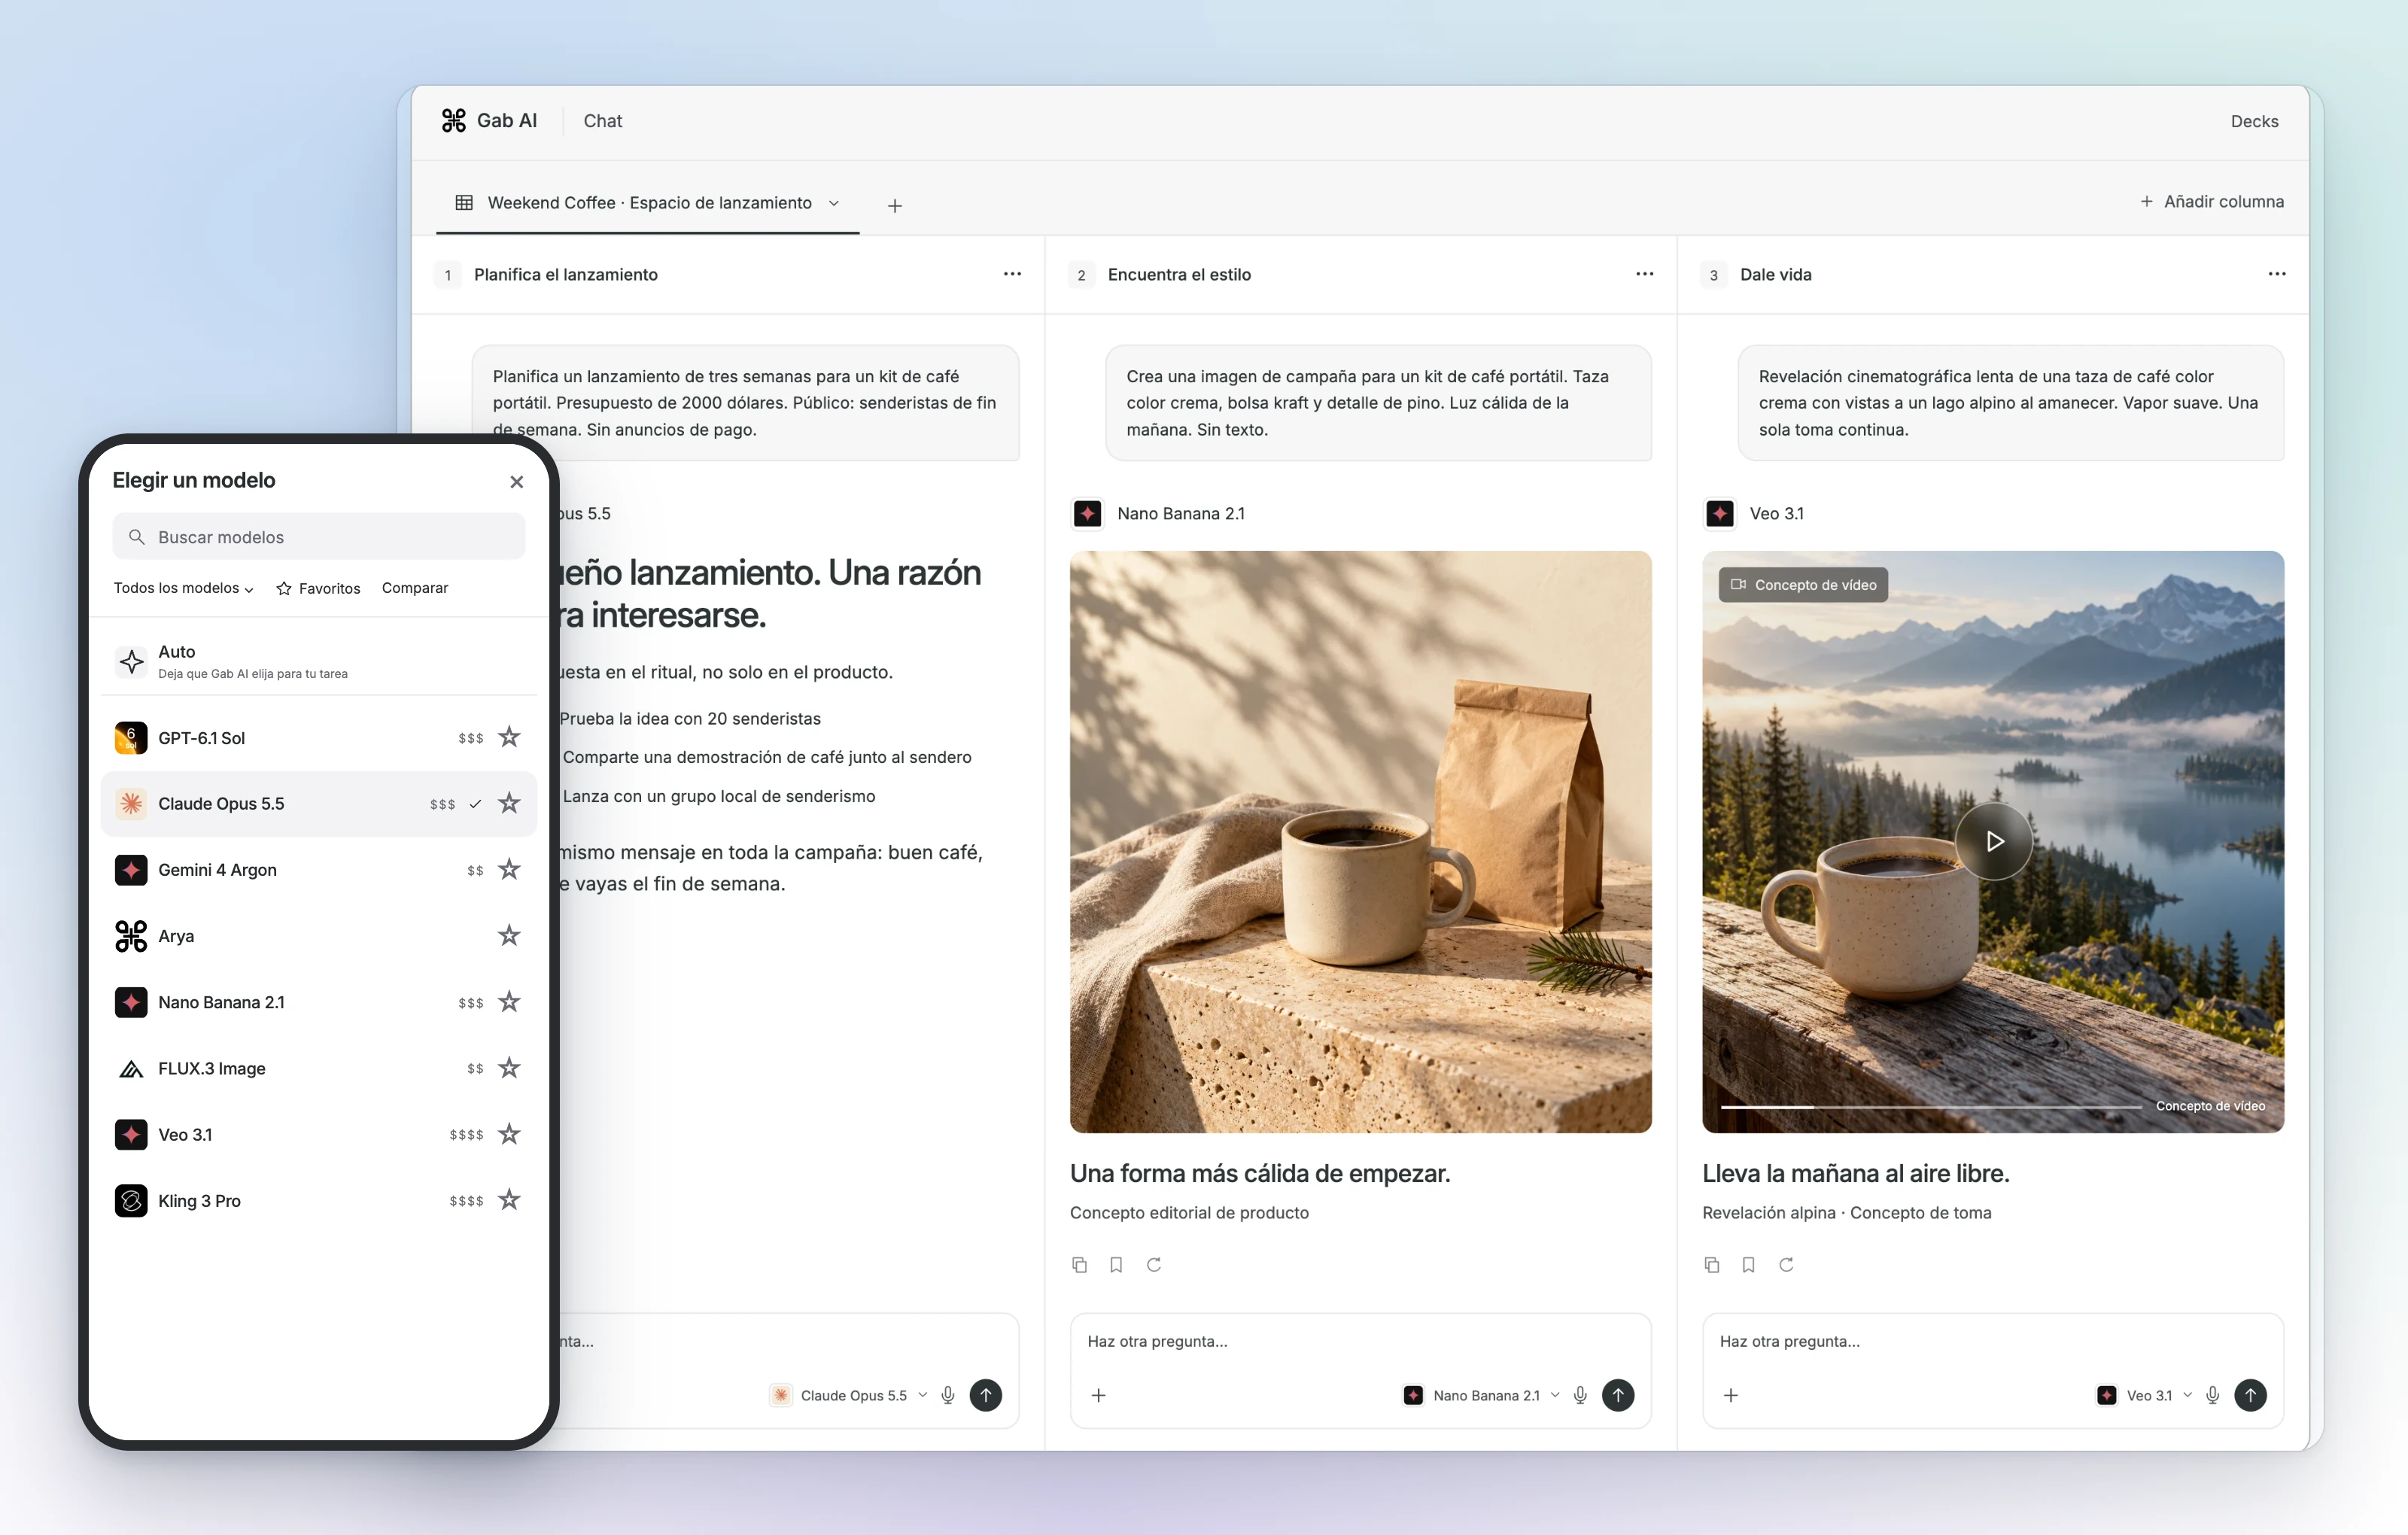Select Auto model option

(x=318, y=661)
